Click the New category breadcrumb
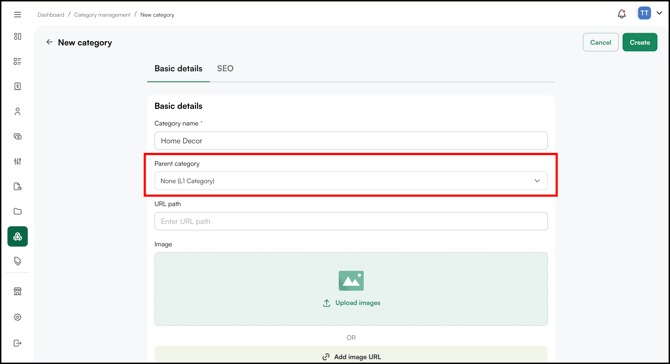The width and height of the screenshot is (670, 364). coord(157,15)
